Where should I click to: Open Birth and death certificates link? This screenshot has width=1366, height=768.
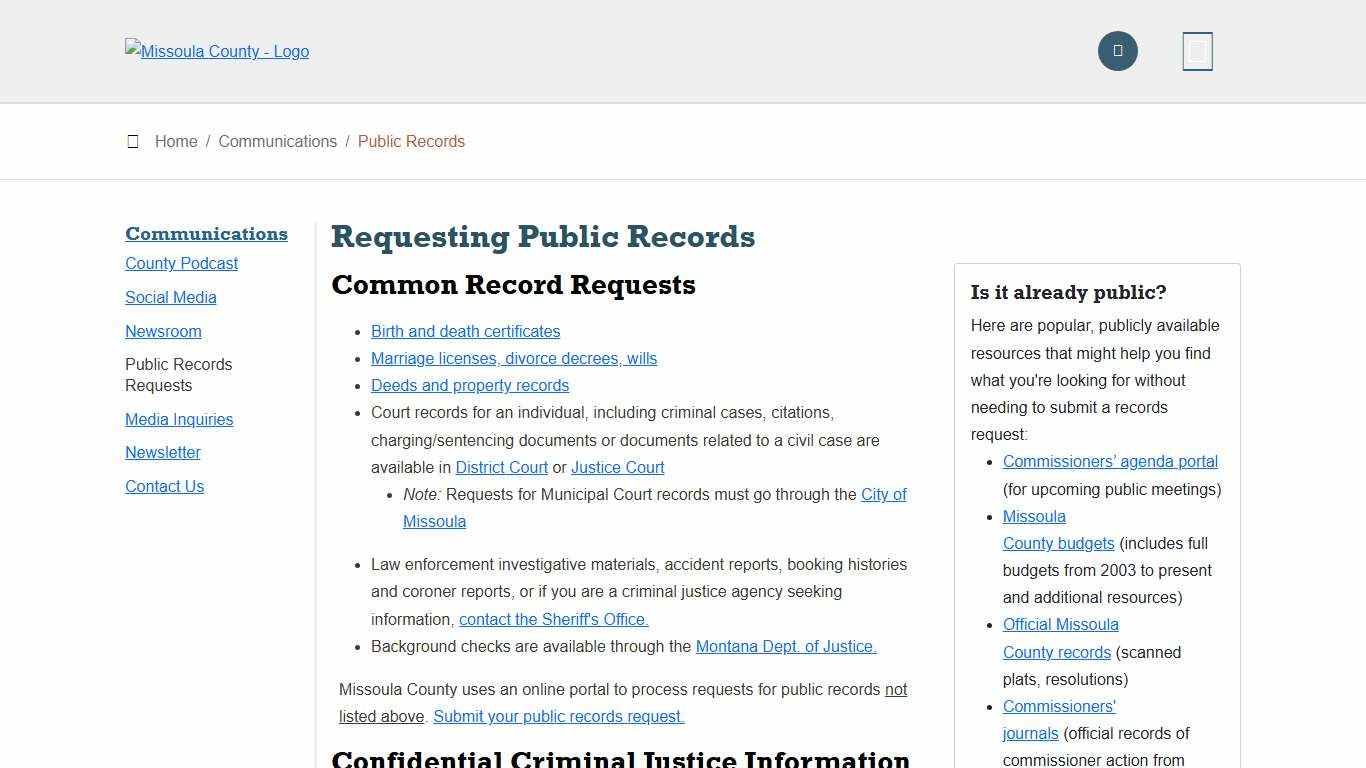465,331
